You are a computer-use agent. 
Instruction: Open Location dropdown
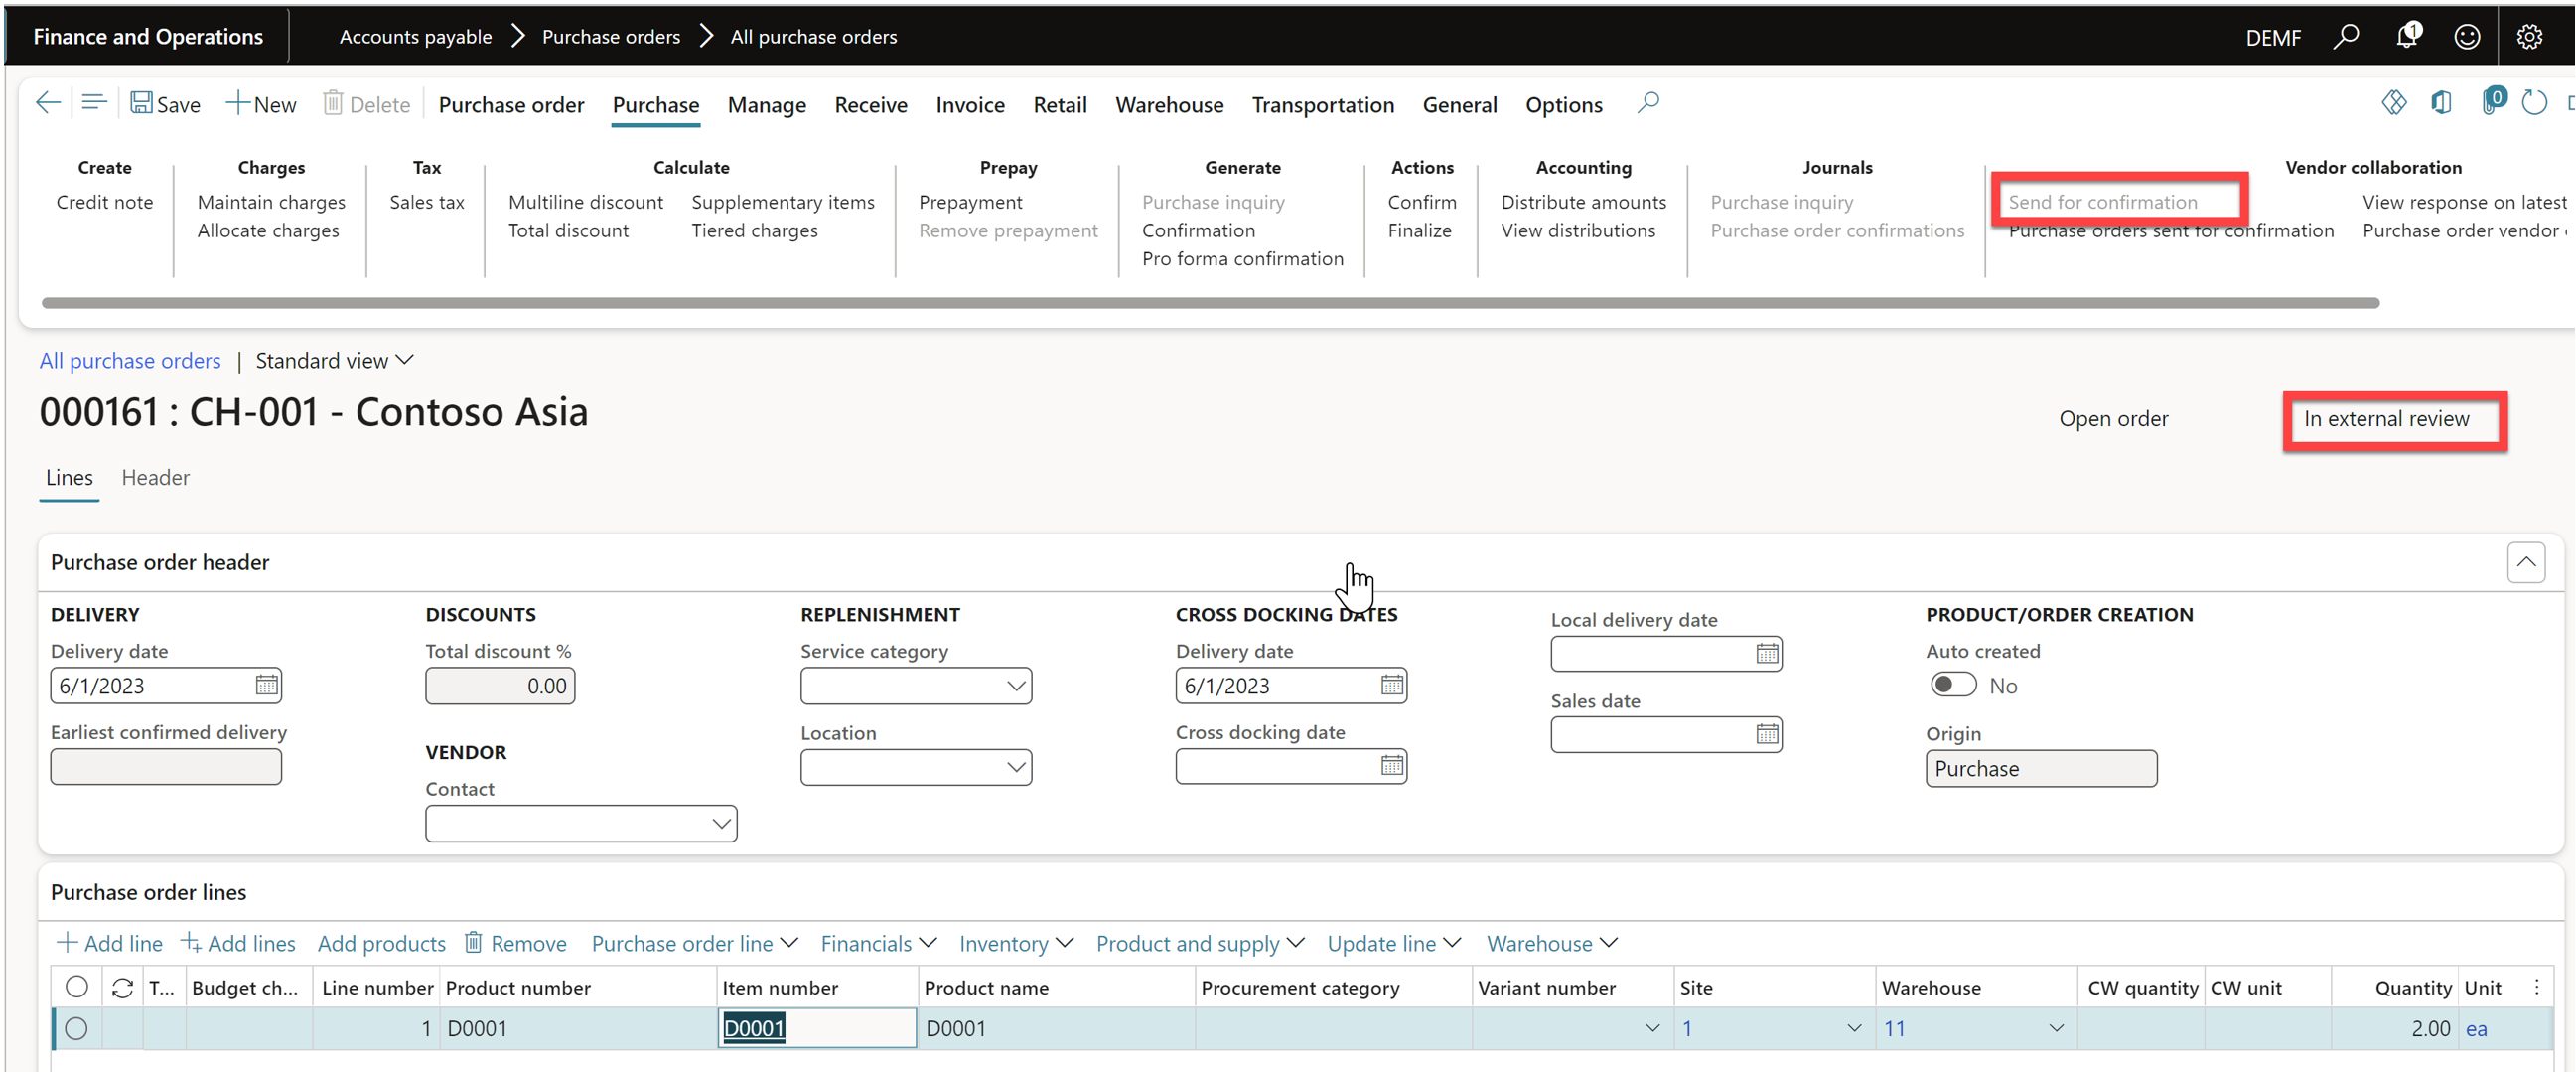tap(1015, 767)
